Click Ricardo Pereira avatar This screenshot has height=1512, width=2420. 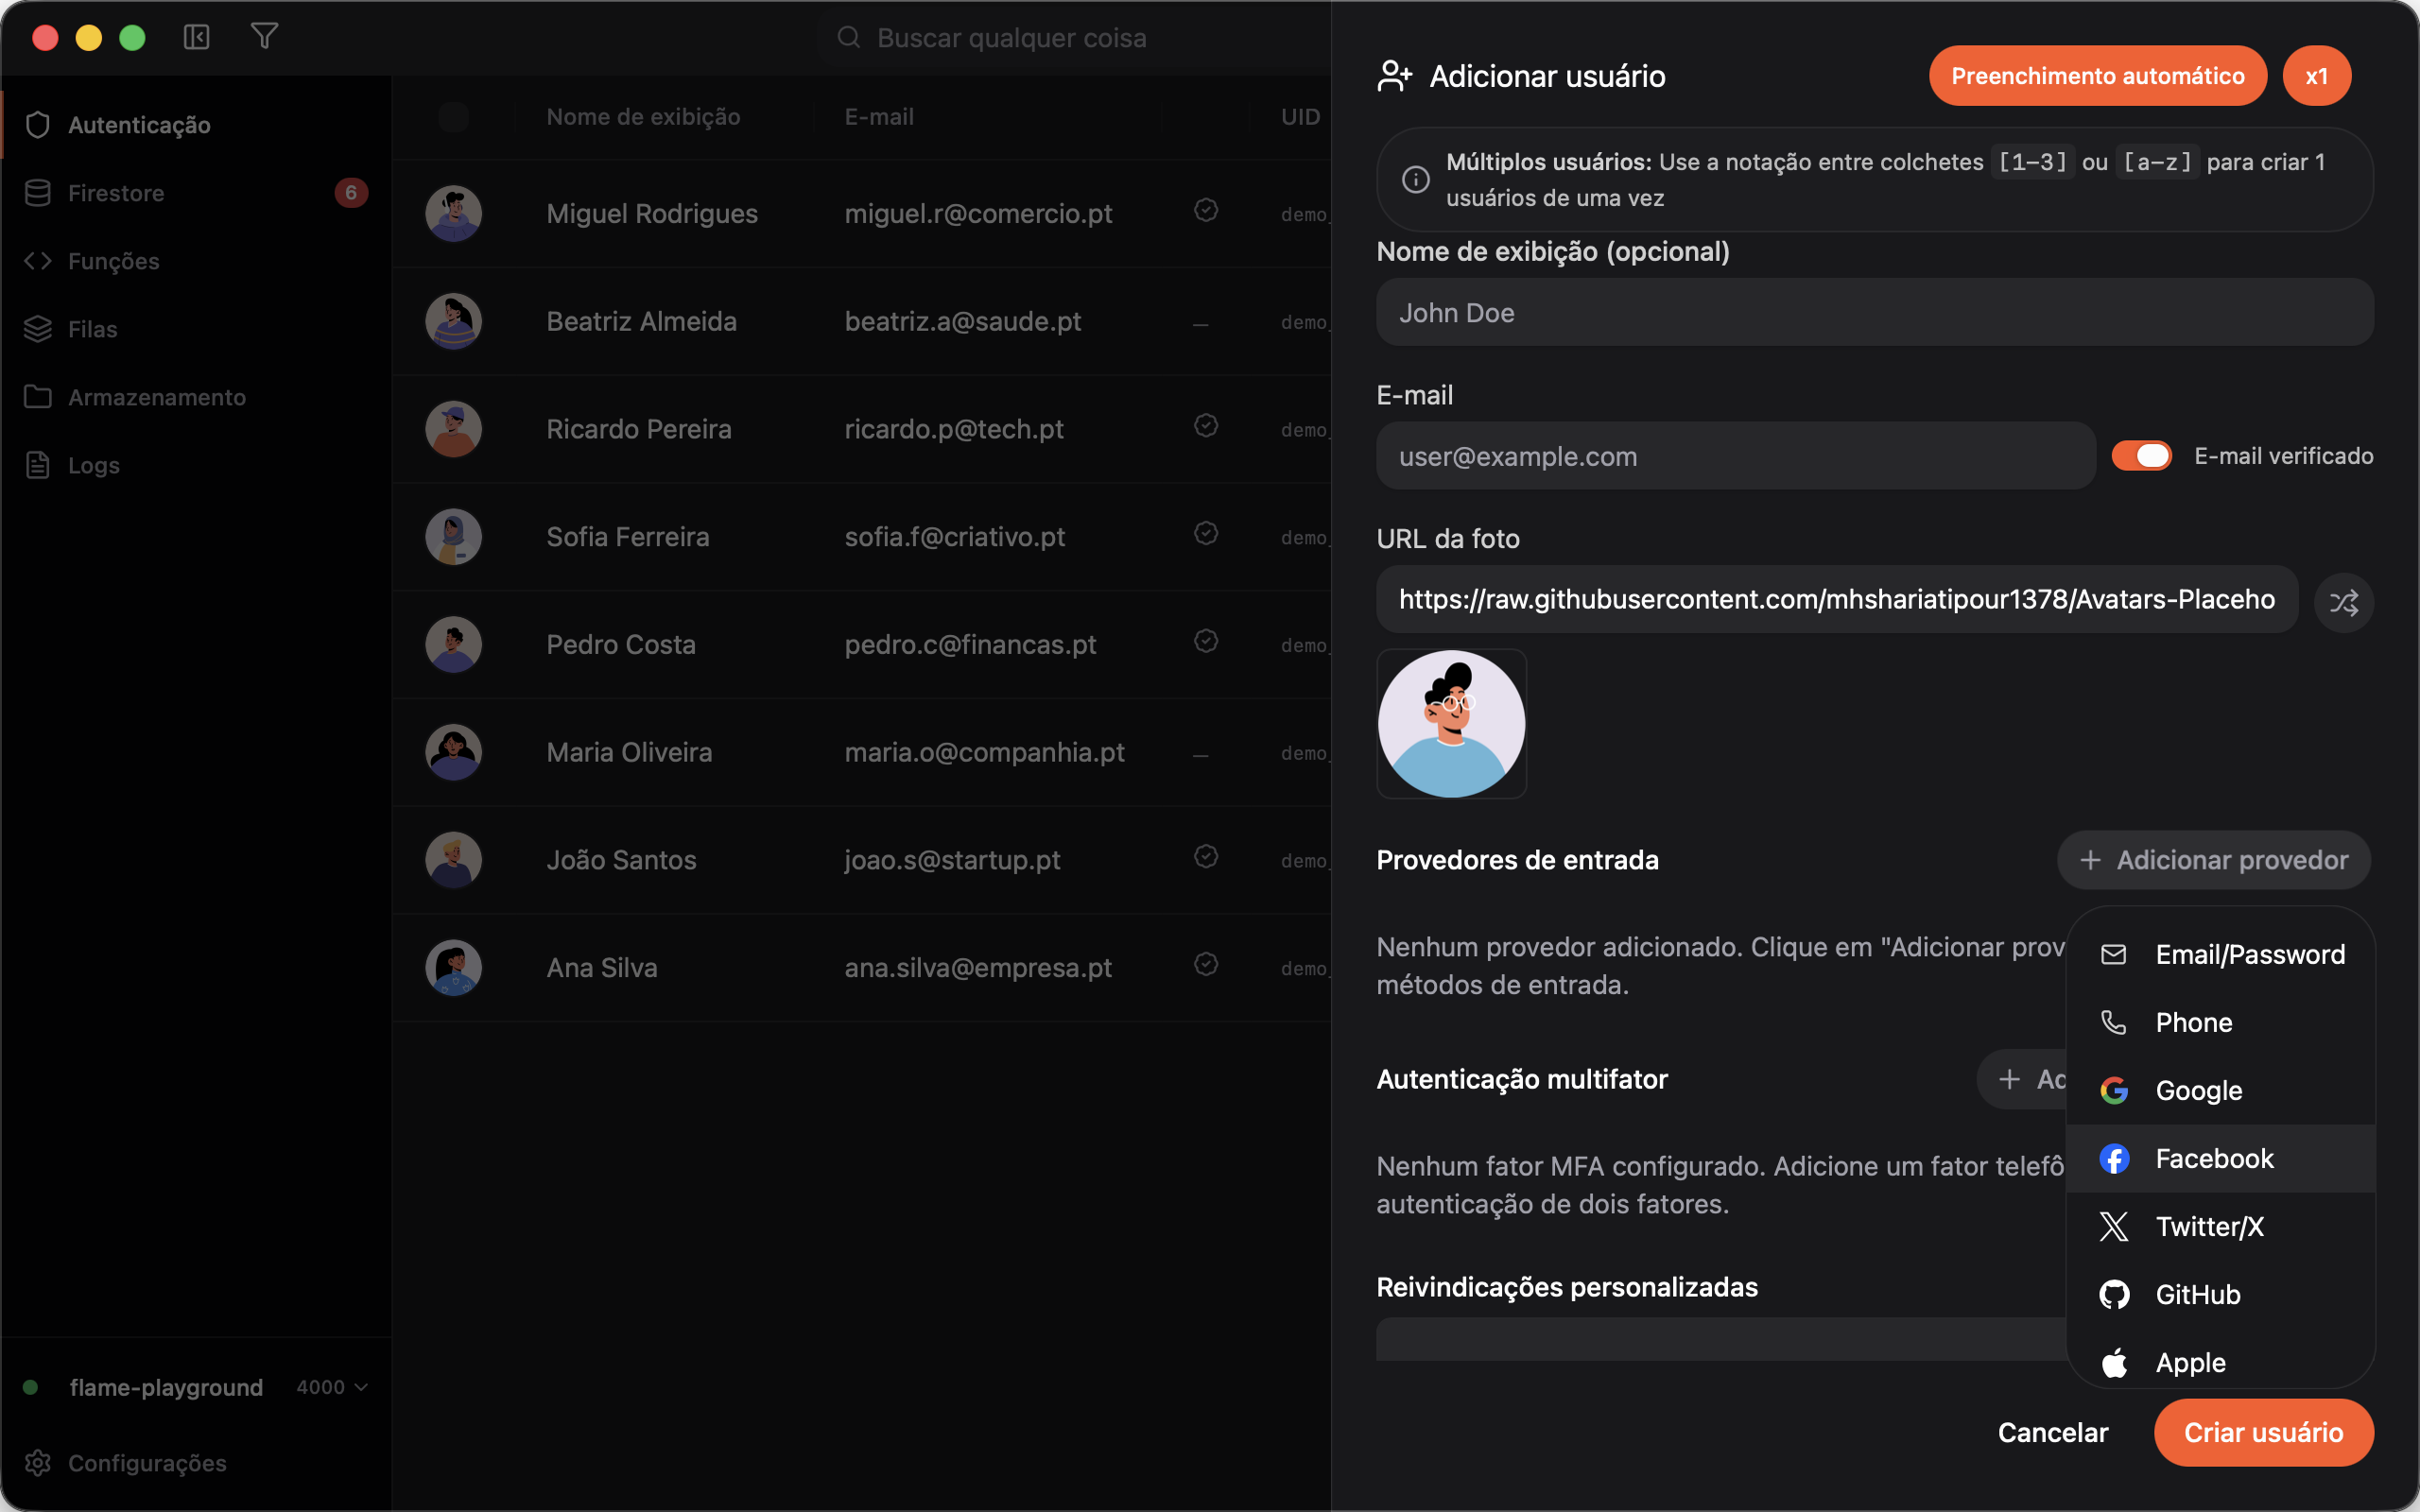click(454, 429)
